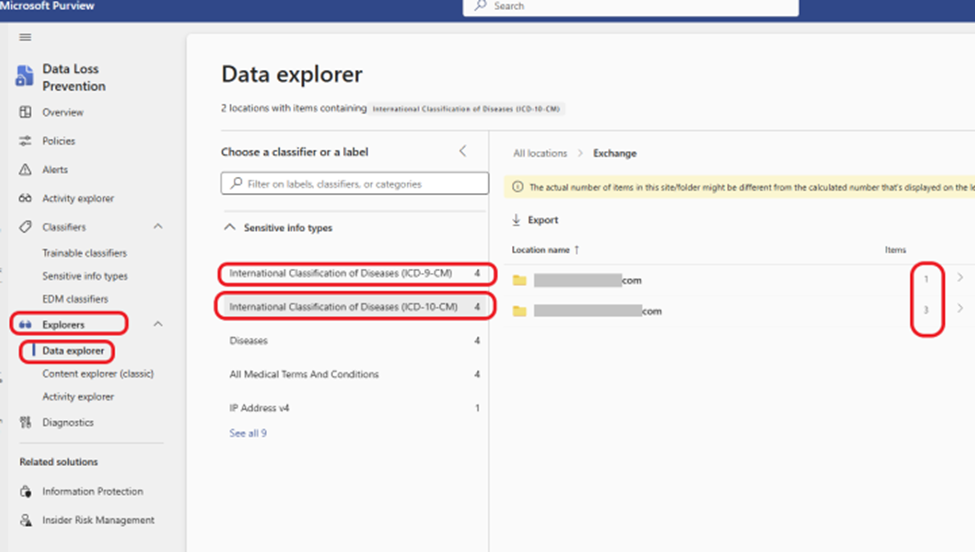The height and width of the screenshot is (552, 975).
Task: Click the ICD-10-CM filter tag under title
Action: [x=466, y=109]
